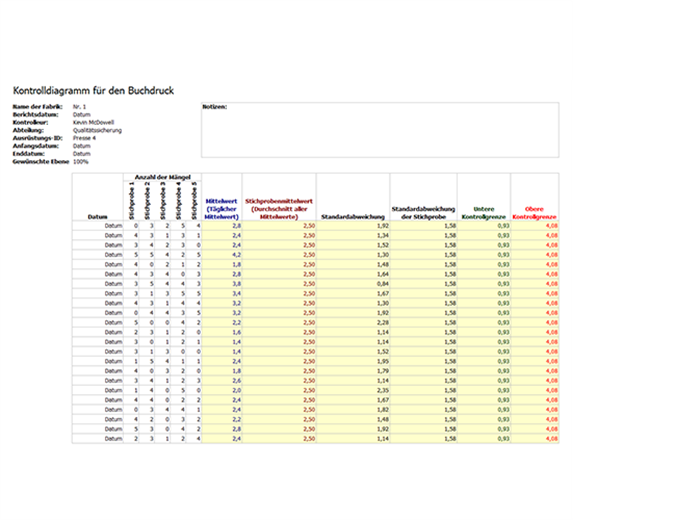This screenshot has height=520, width=675.
Task: Select the factory name value 'Nr. 1'
Action: click(79, 106)
